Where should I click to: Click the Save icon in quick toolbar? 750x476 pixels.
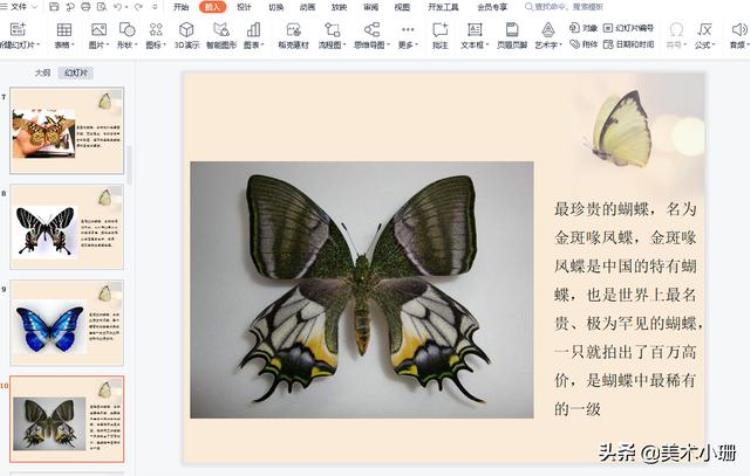[x=57, y=7]
